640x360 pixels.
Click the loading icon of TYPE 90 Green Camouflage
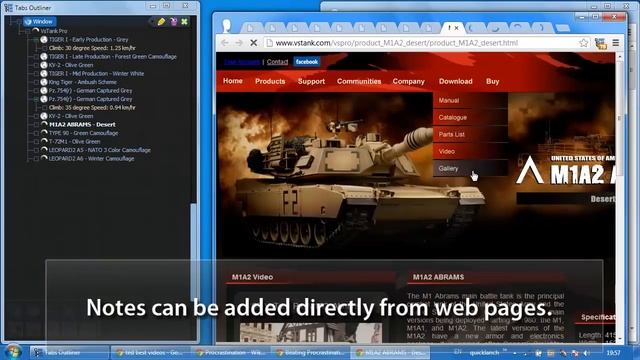(44, 133)
